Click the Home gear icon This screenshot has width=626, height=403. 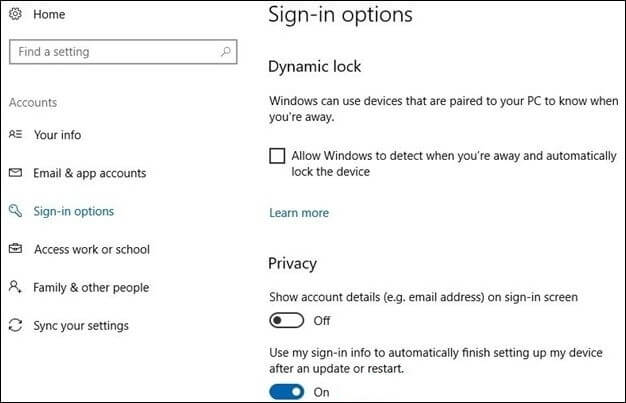15,15
